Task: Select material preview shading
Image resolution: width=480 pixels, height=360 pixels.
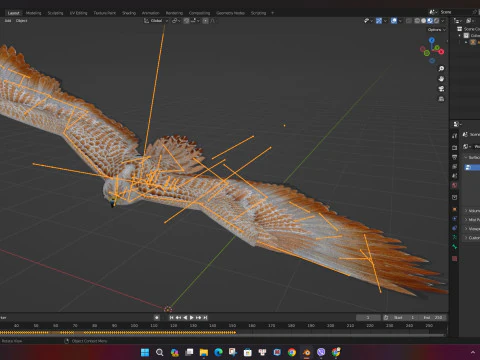Action: click(x=430, y=21)
